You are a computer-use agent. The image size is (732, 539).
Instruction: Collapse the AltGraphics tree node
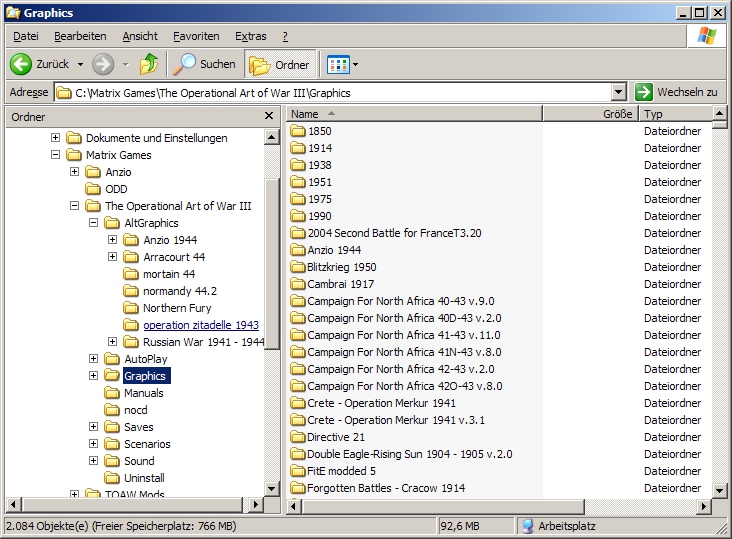point(93,223)
